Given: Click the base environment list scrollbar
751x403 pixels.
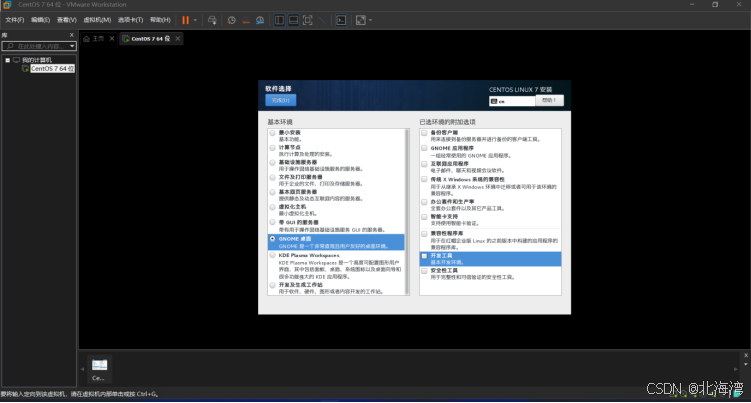Looking at the screenshot, I should point(407,211).
